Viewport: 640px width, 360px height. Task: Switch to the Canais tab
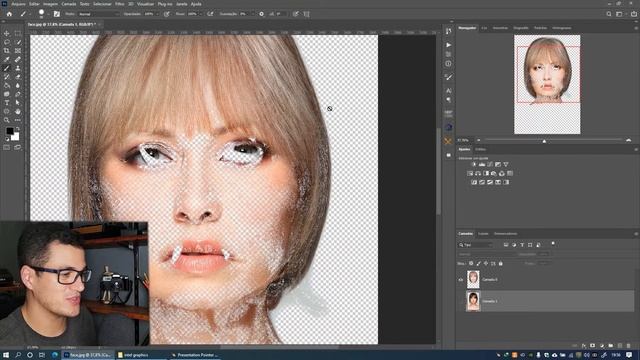[x=483, y=234]
